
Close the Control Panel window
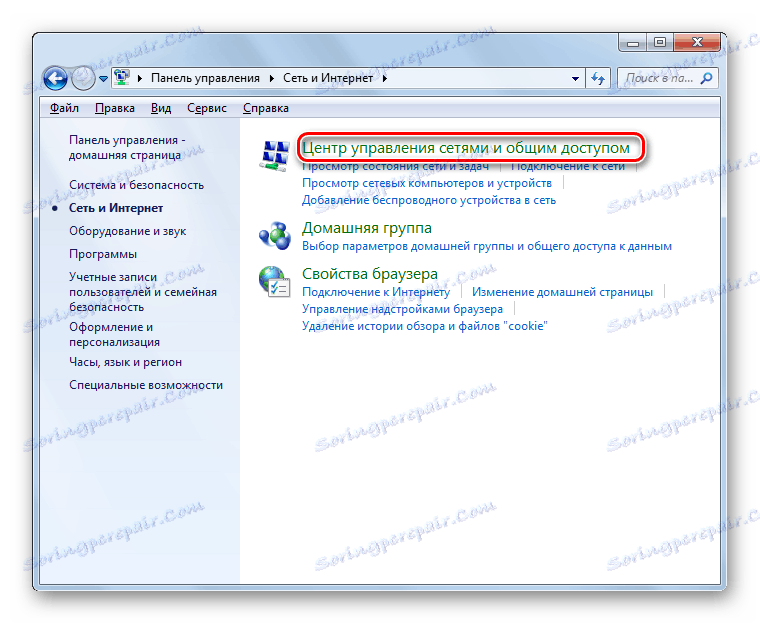coord(697,43)
